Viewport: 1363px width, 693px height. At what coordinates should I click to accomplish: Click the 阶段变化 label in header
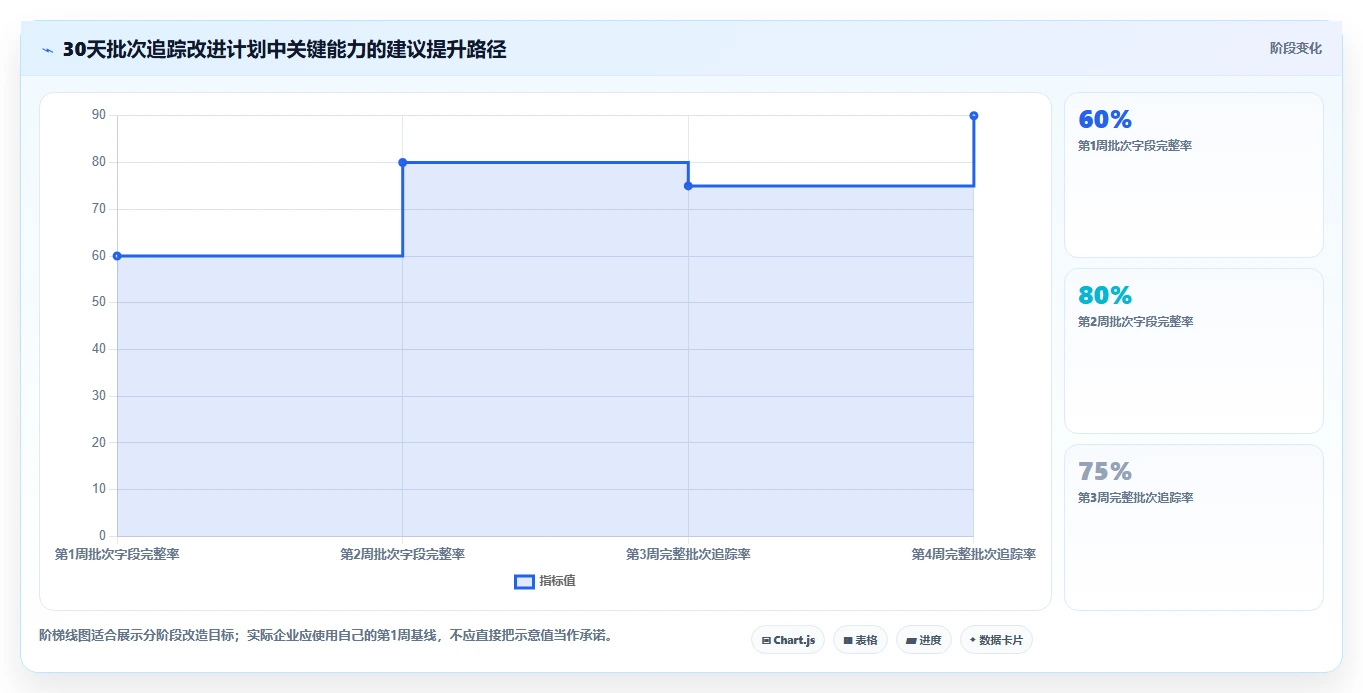[x=1295, y=48]
